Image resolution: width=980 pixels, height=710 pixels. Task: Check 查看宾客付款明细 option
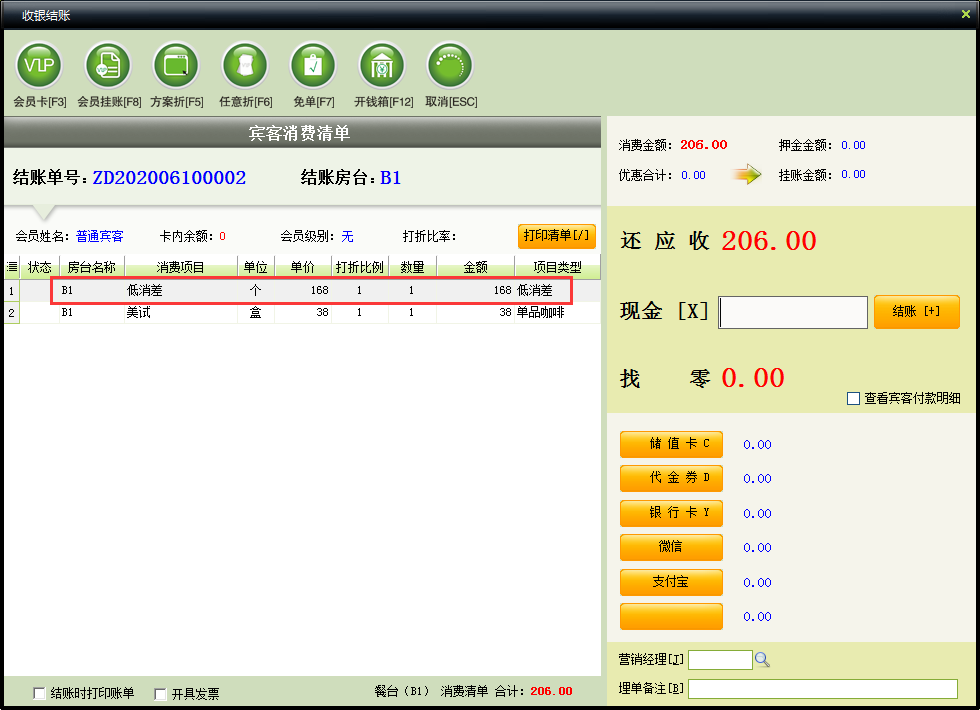tap(853, 398)
